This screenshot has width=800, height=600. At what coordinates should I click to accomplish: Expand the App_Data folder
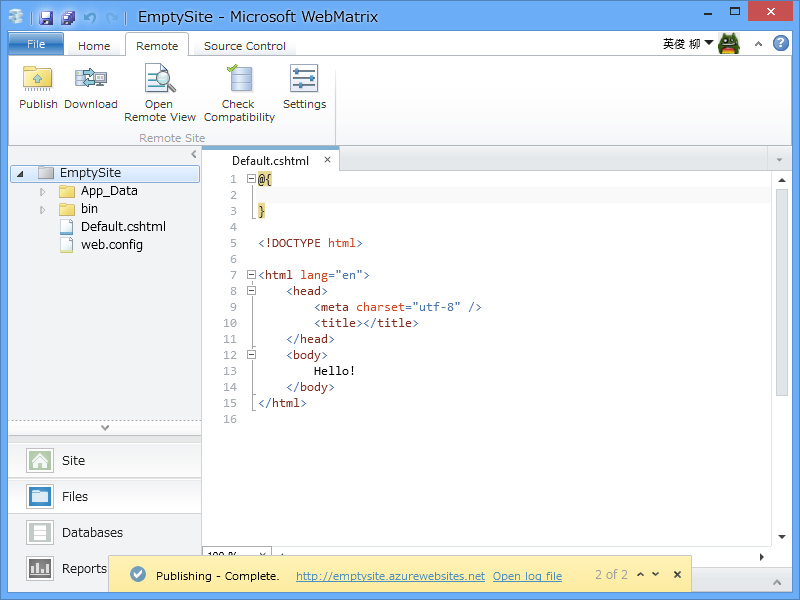tap(42, 192)
